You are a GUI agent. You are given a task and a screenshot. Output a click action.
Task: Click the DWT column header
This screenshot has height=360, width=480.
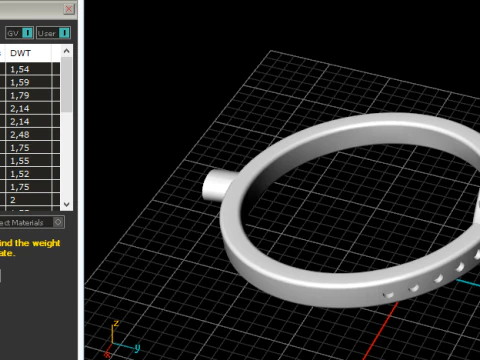click(x=28, y=53)
